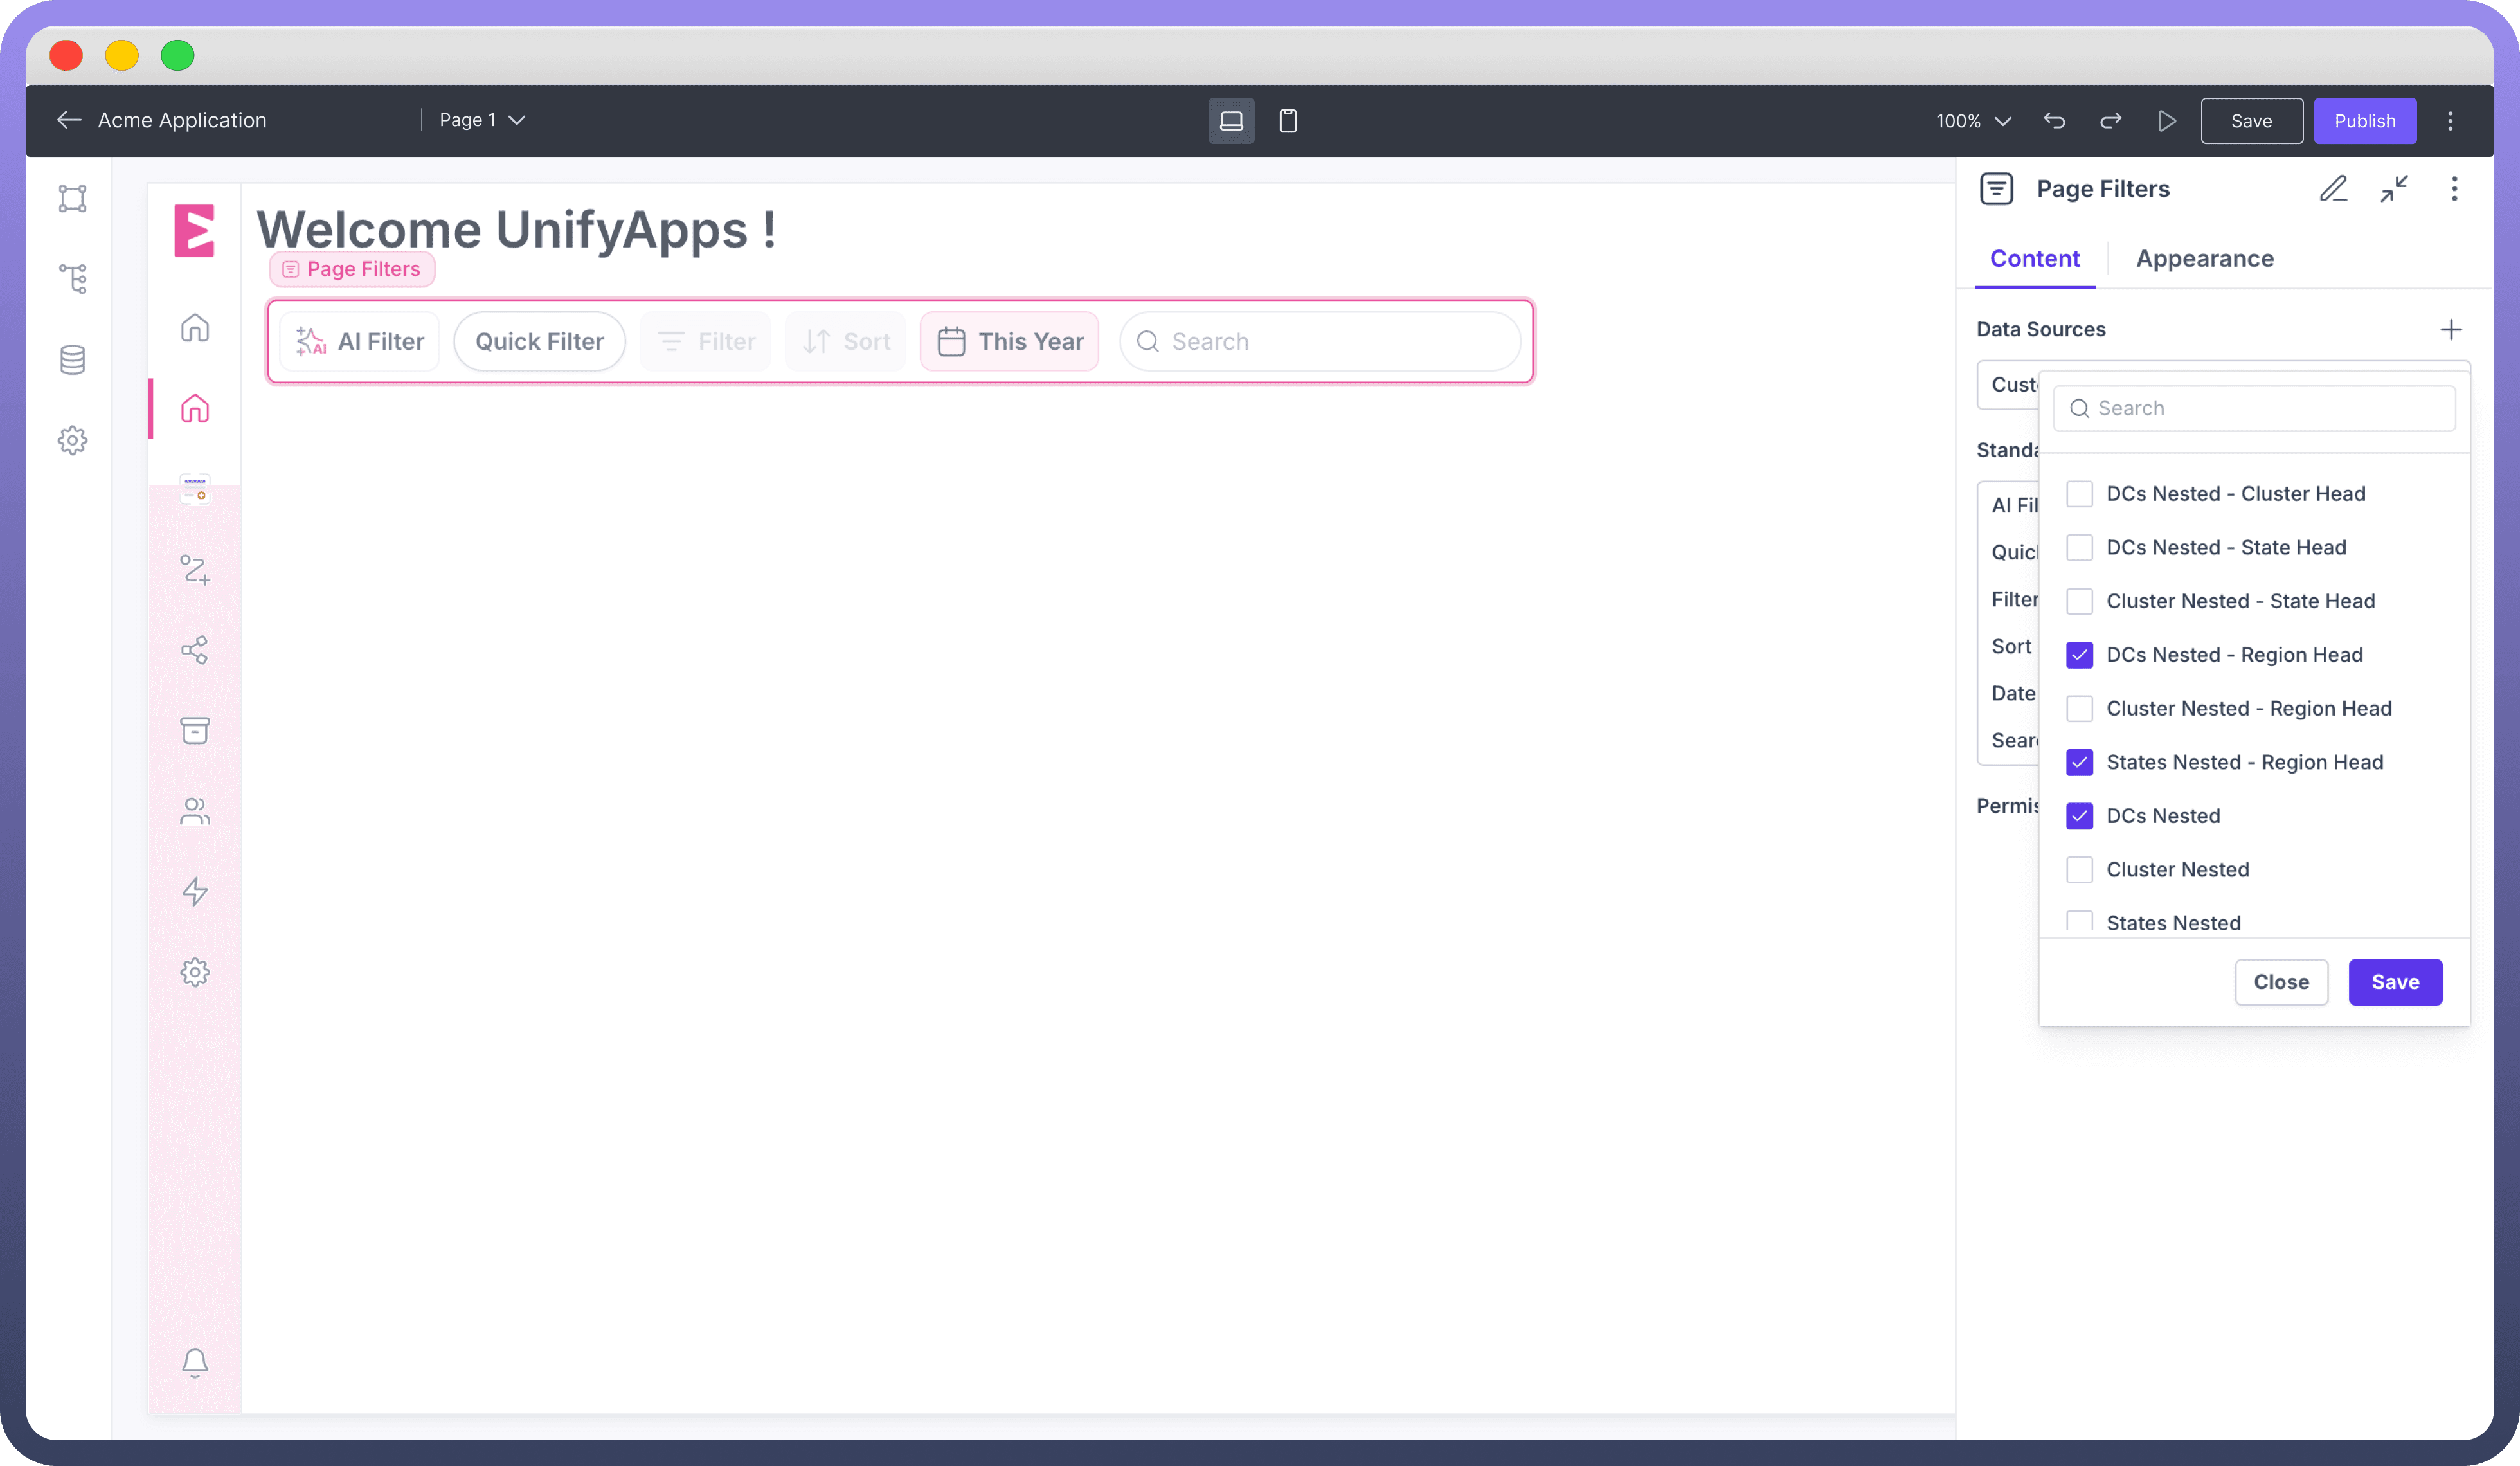Select the Content tab

pos(2034,259)
